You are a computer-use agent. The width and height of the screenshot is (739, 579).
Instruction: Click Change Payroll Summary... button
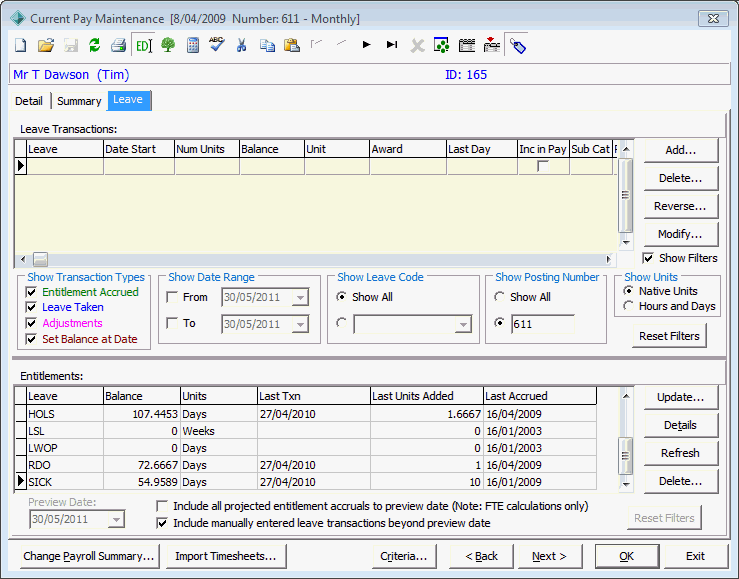pos(89,556)
